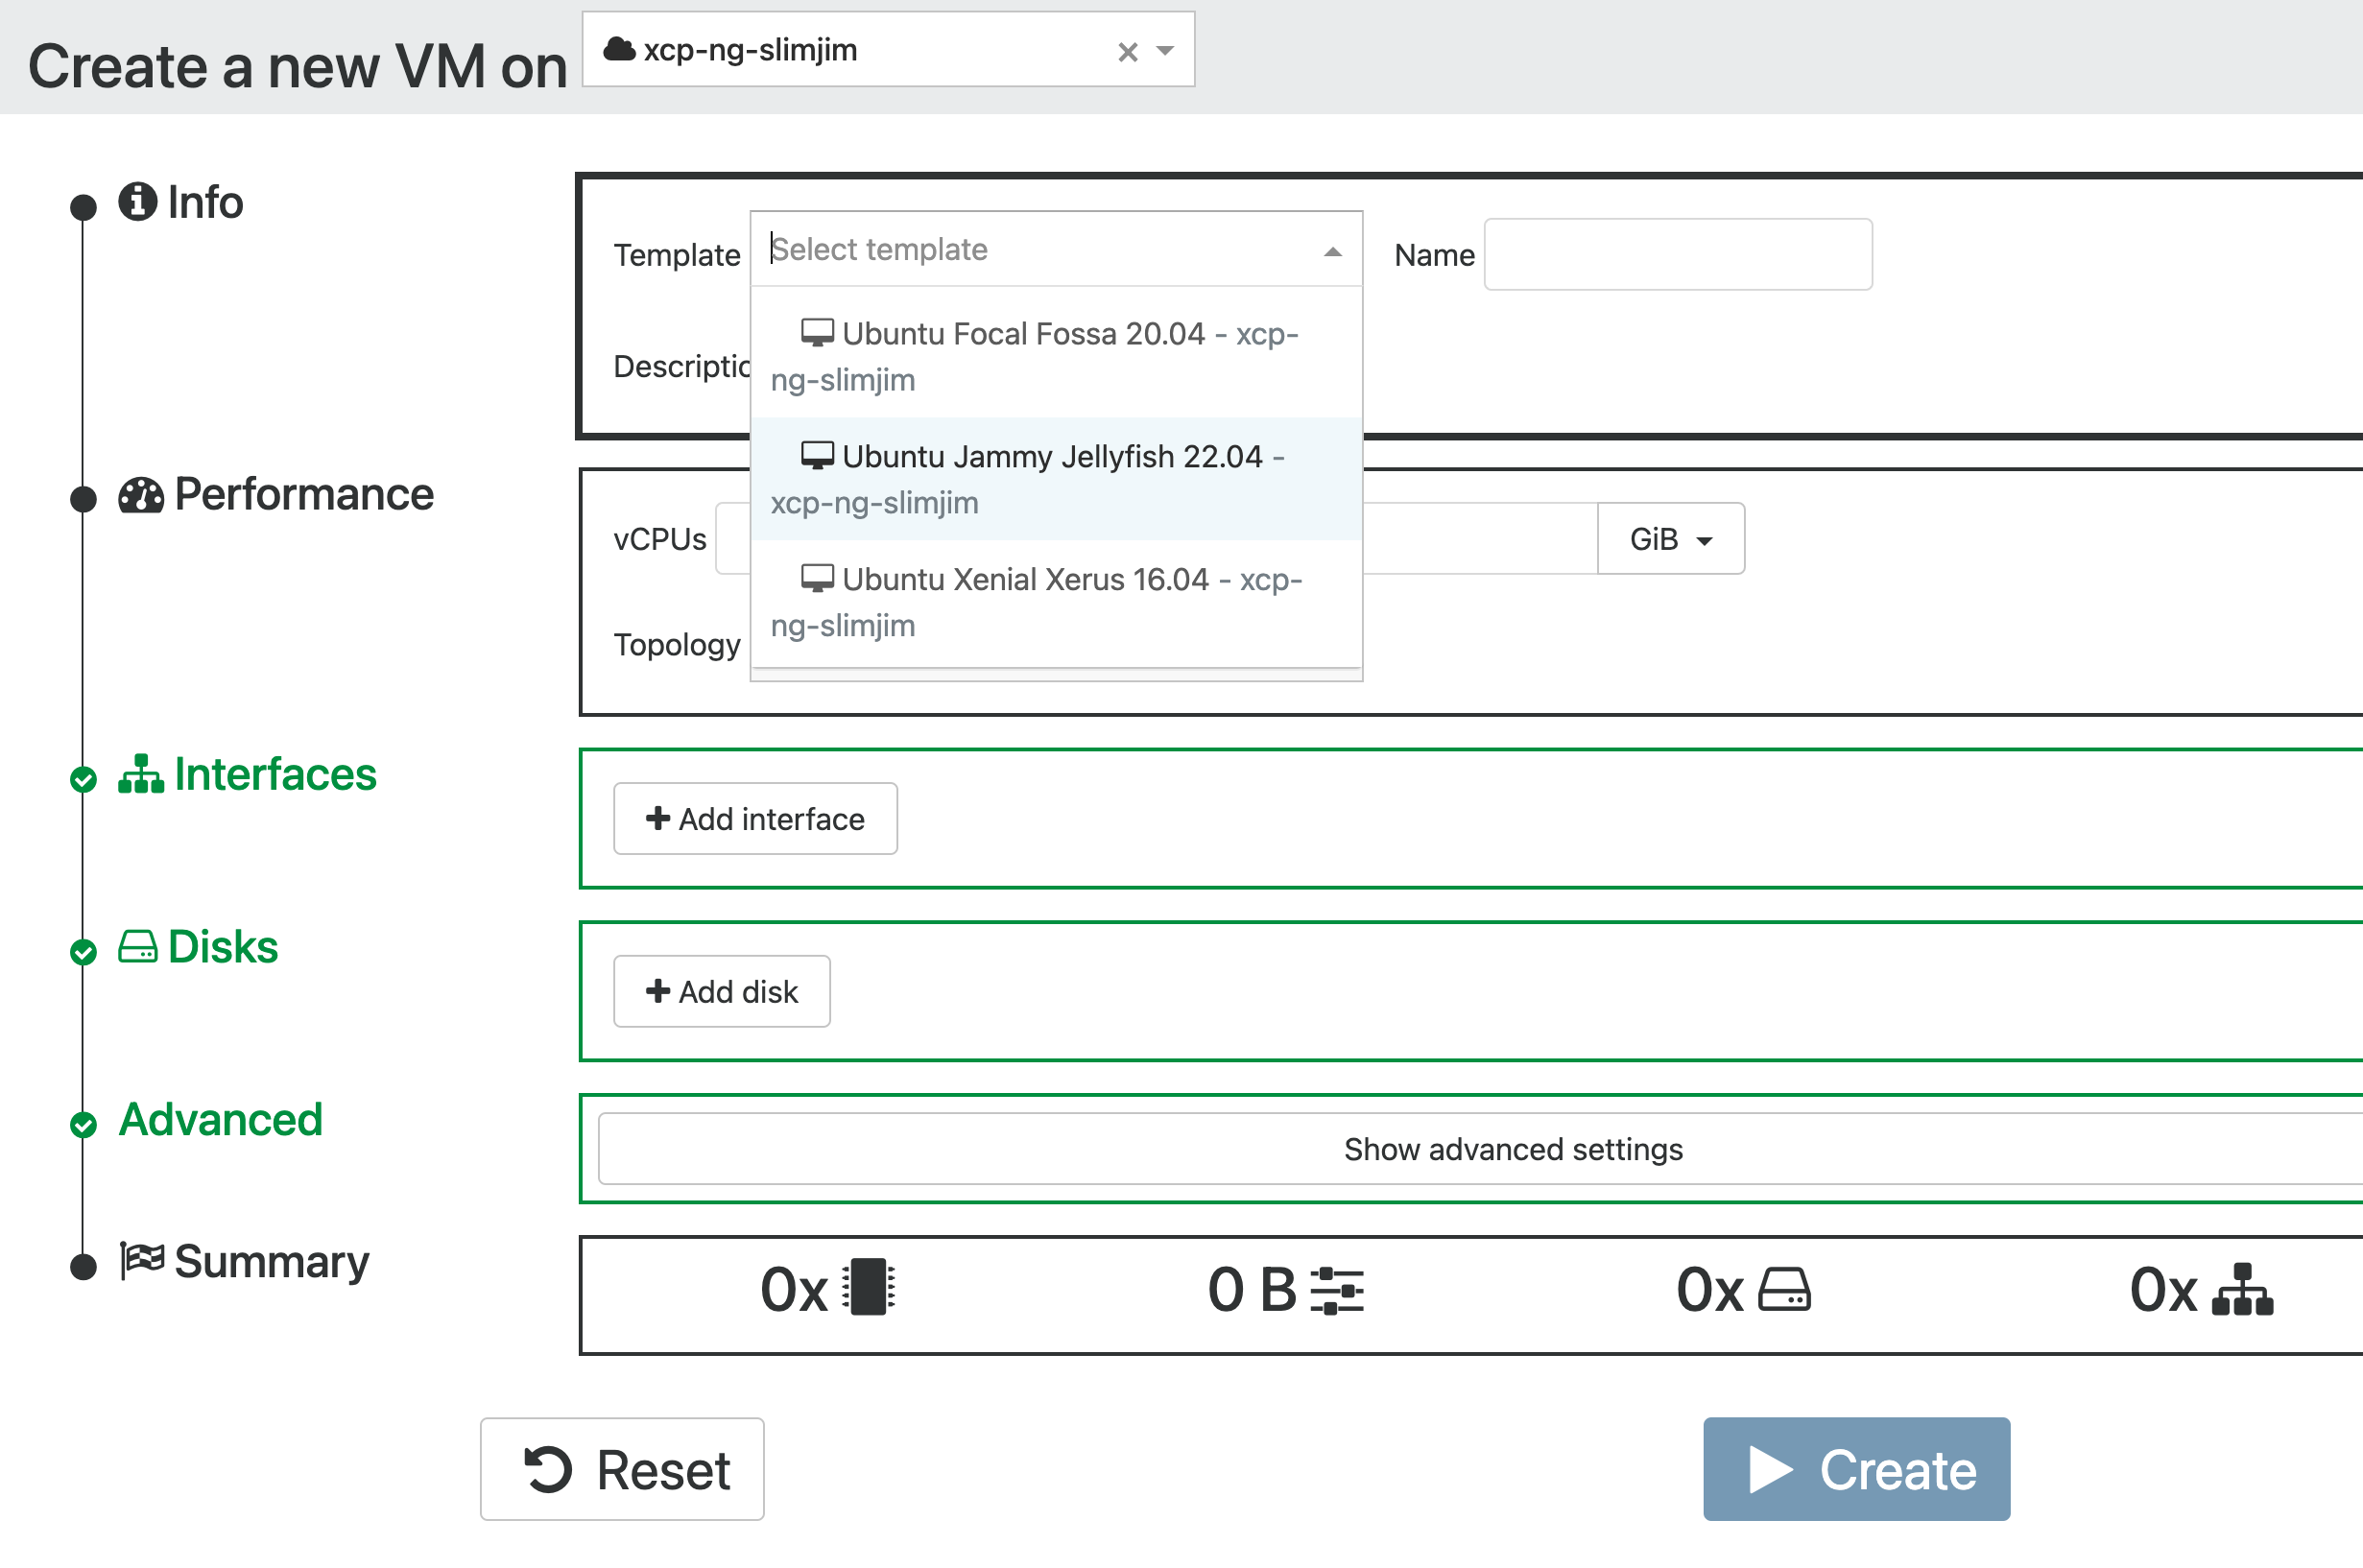The width and height of the screenshot is (2363, 1568).
Task: Click the Info section icon
Action: 137,202
